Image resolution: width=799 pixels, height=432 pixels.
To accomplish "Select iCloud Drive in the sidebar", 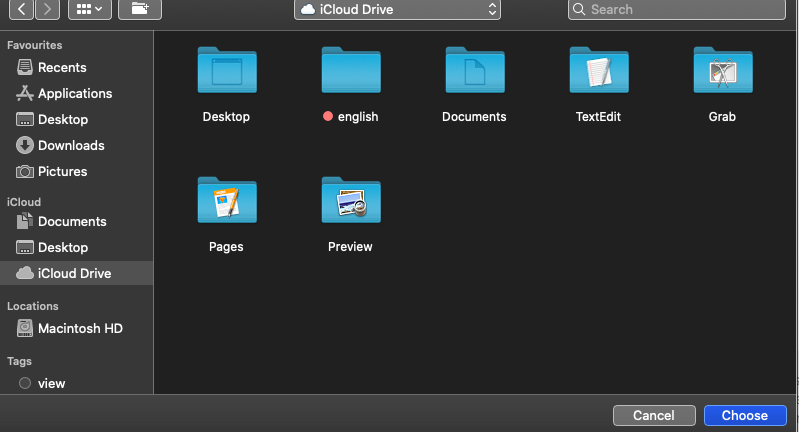I will pos(76,273).
